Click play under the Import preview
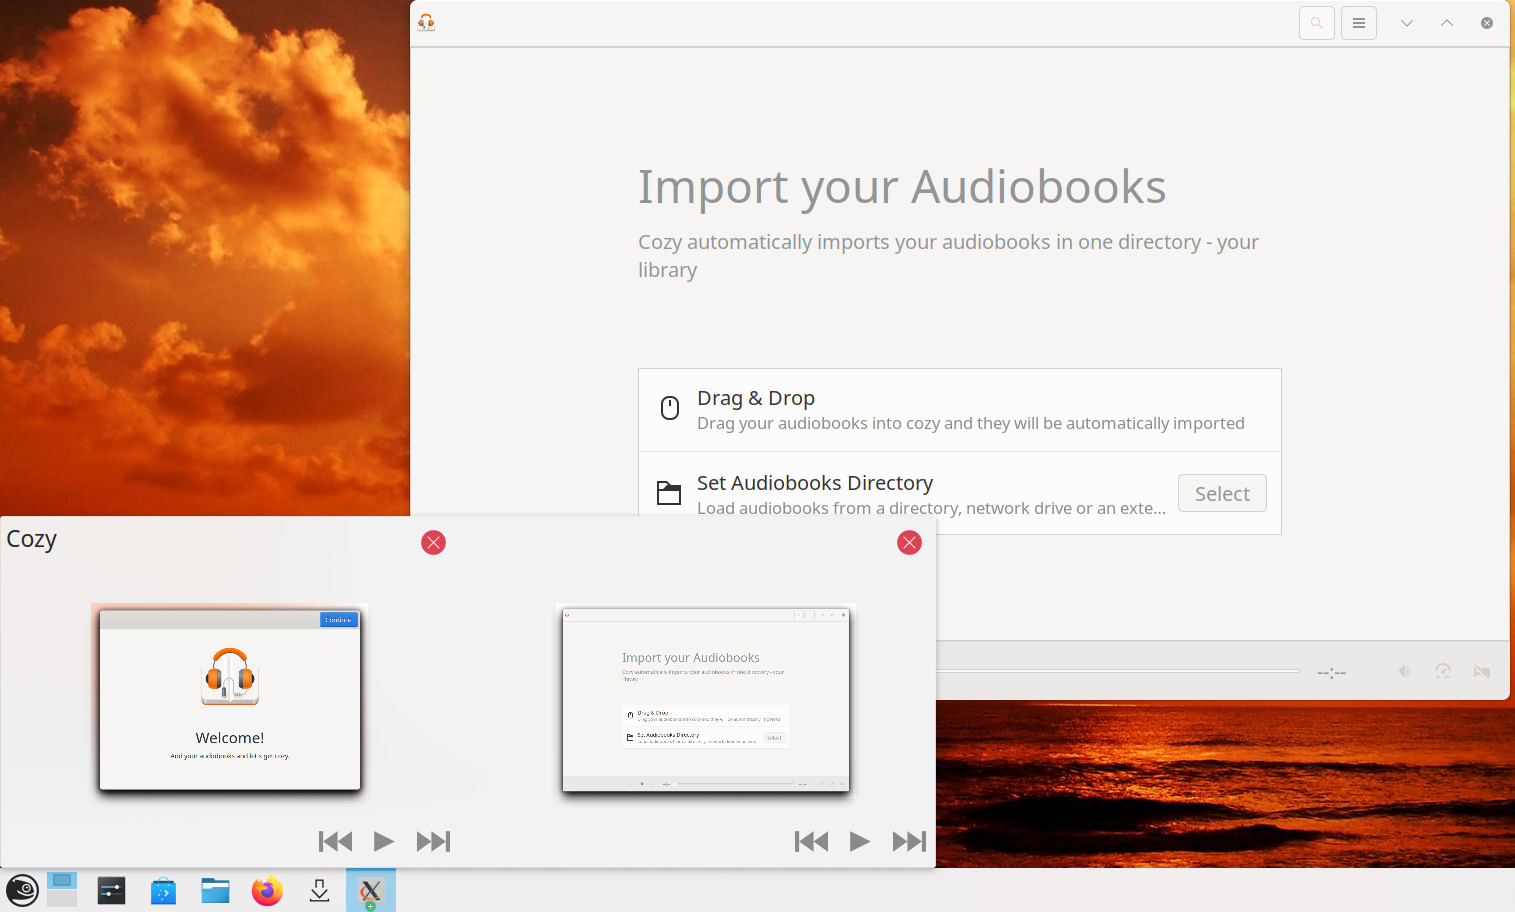Screen dimensions: 1515x912 pos(859,841)
